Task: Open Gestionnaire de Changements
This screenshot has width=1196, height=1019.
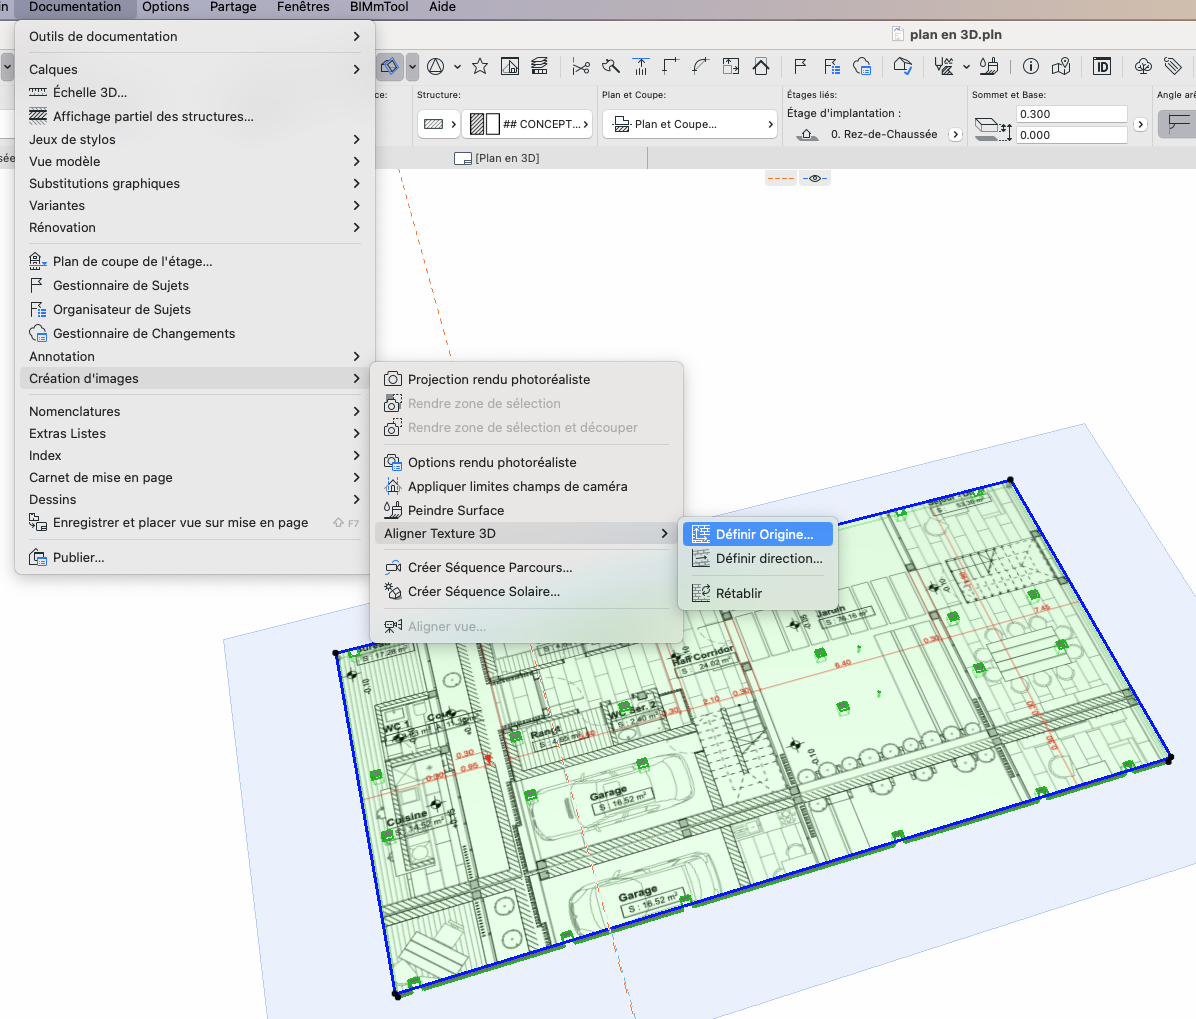Action: (x=195, y=333)
